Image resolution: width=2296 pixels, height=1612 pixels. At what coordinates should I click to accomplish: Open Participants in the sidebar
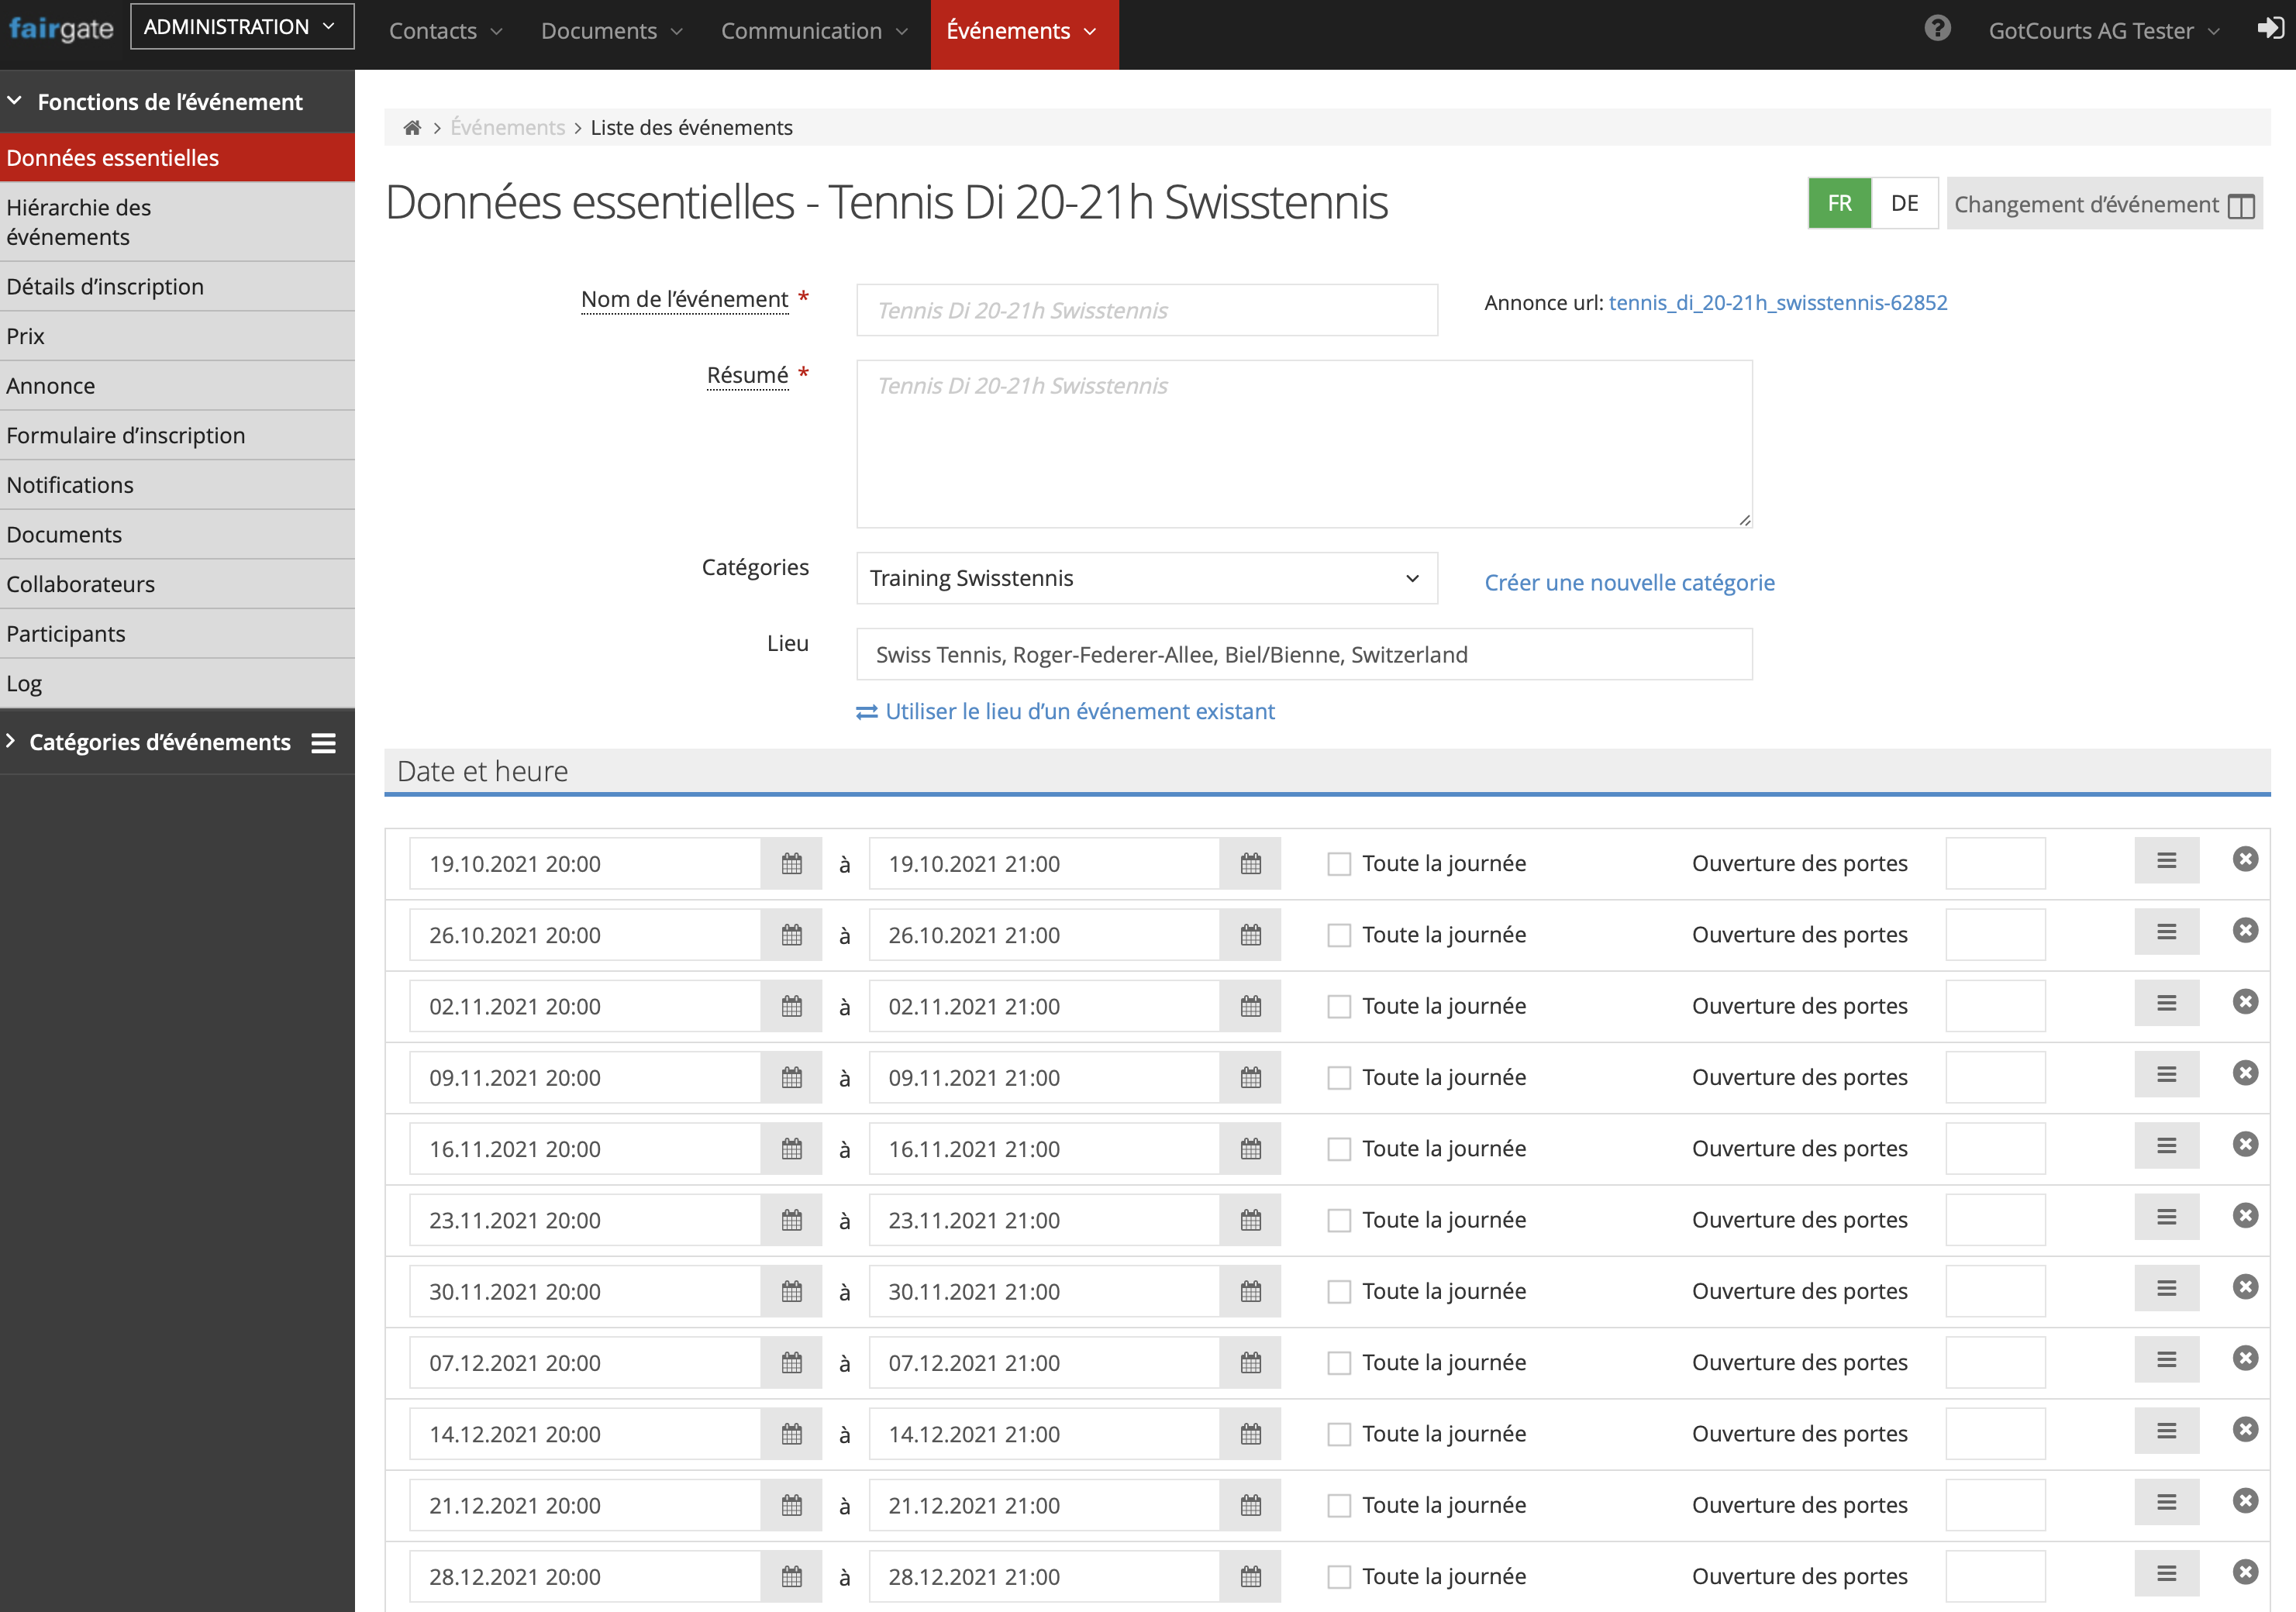click(177, 634)
